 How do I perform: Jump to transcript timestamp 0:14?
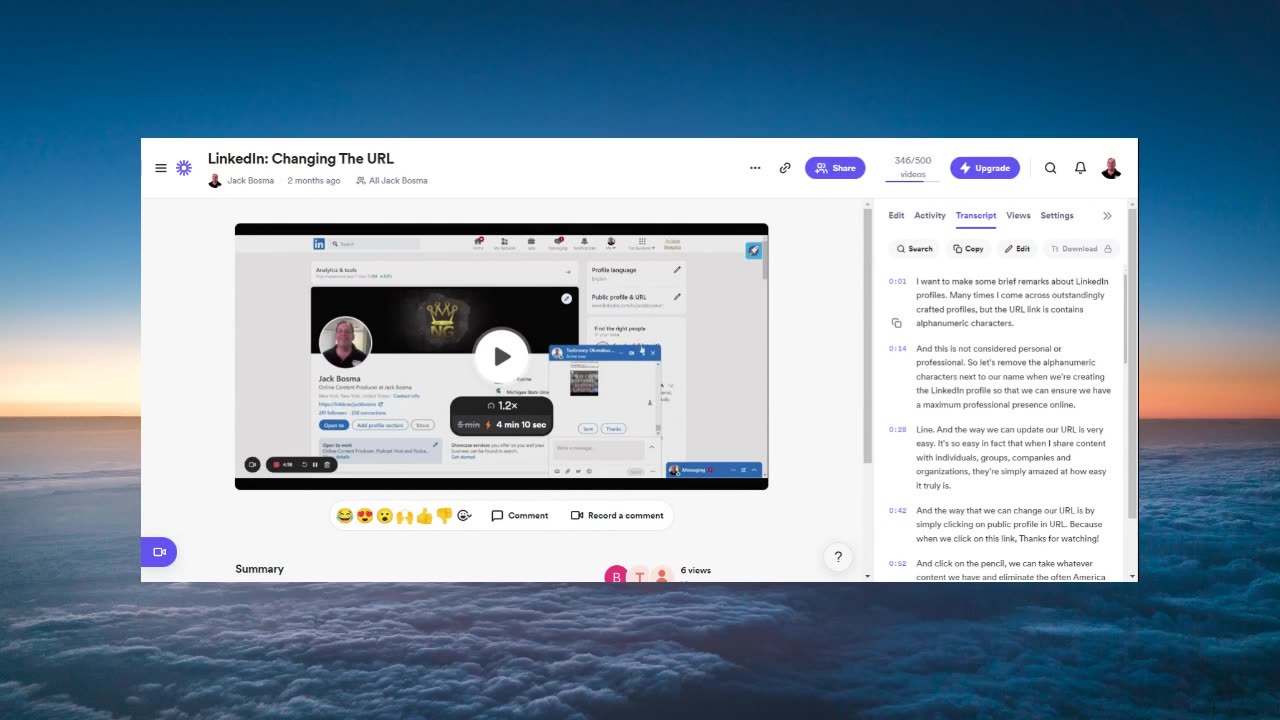[x=897, y=348]
